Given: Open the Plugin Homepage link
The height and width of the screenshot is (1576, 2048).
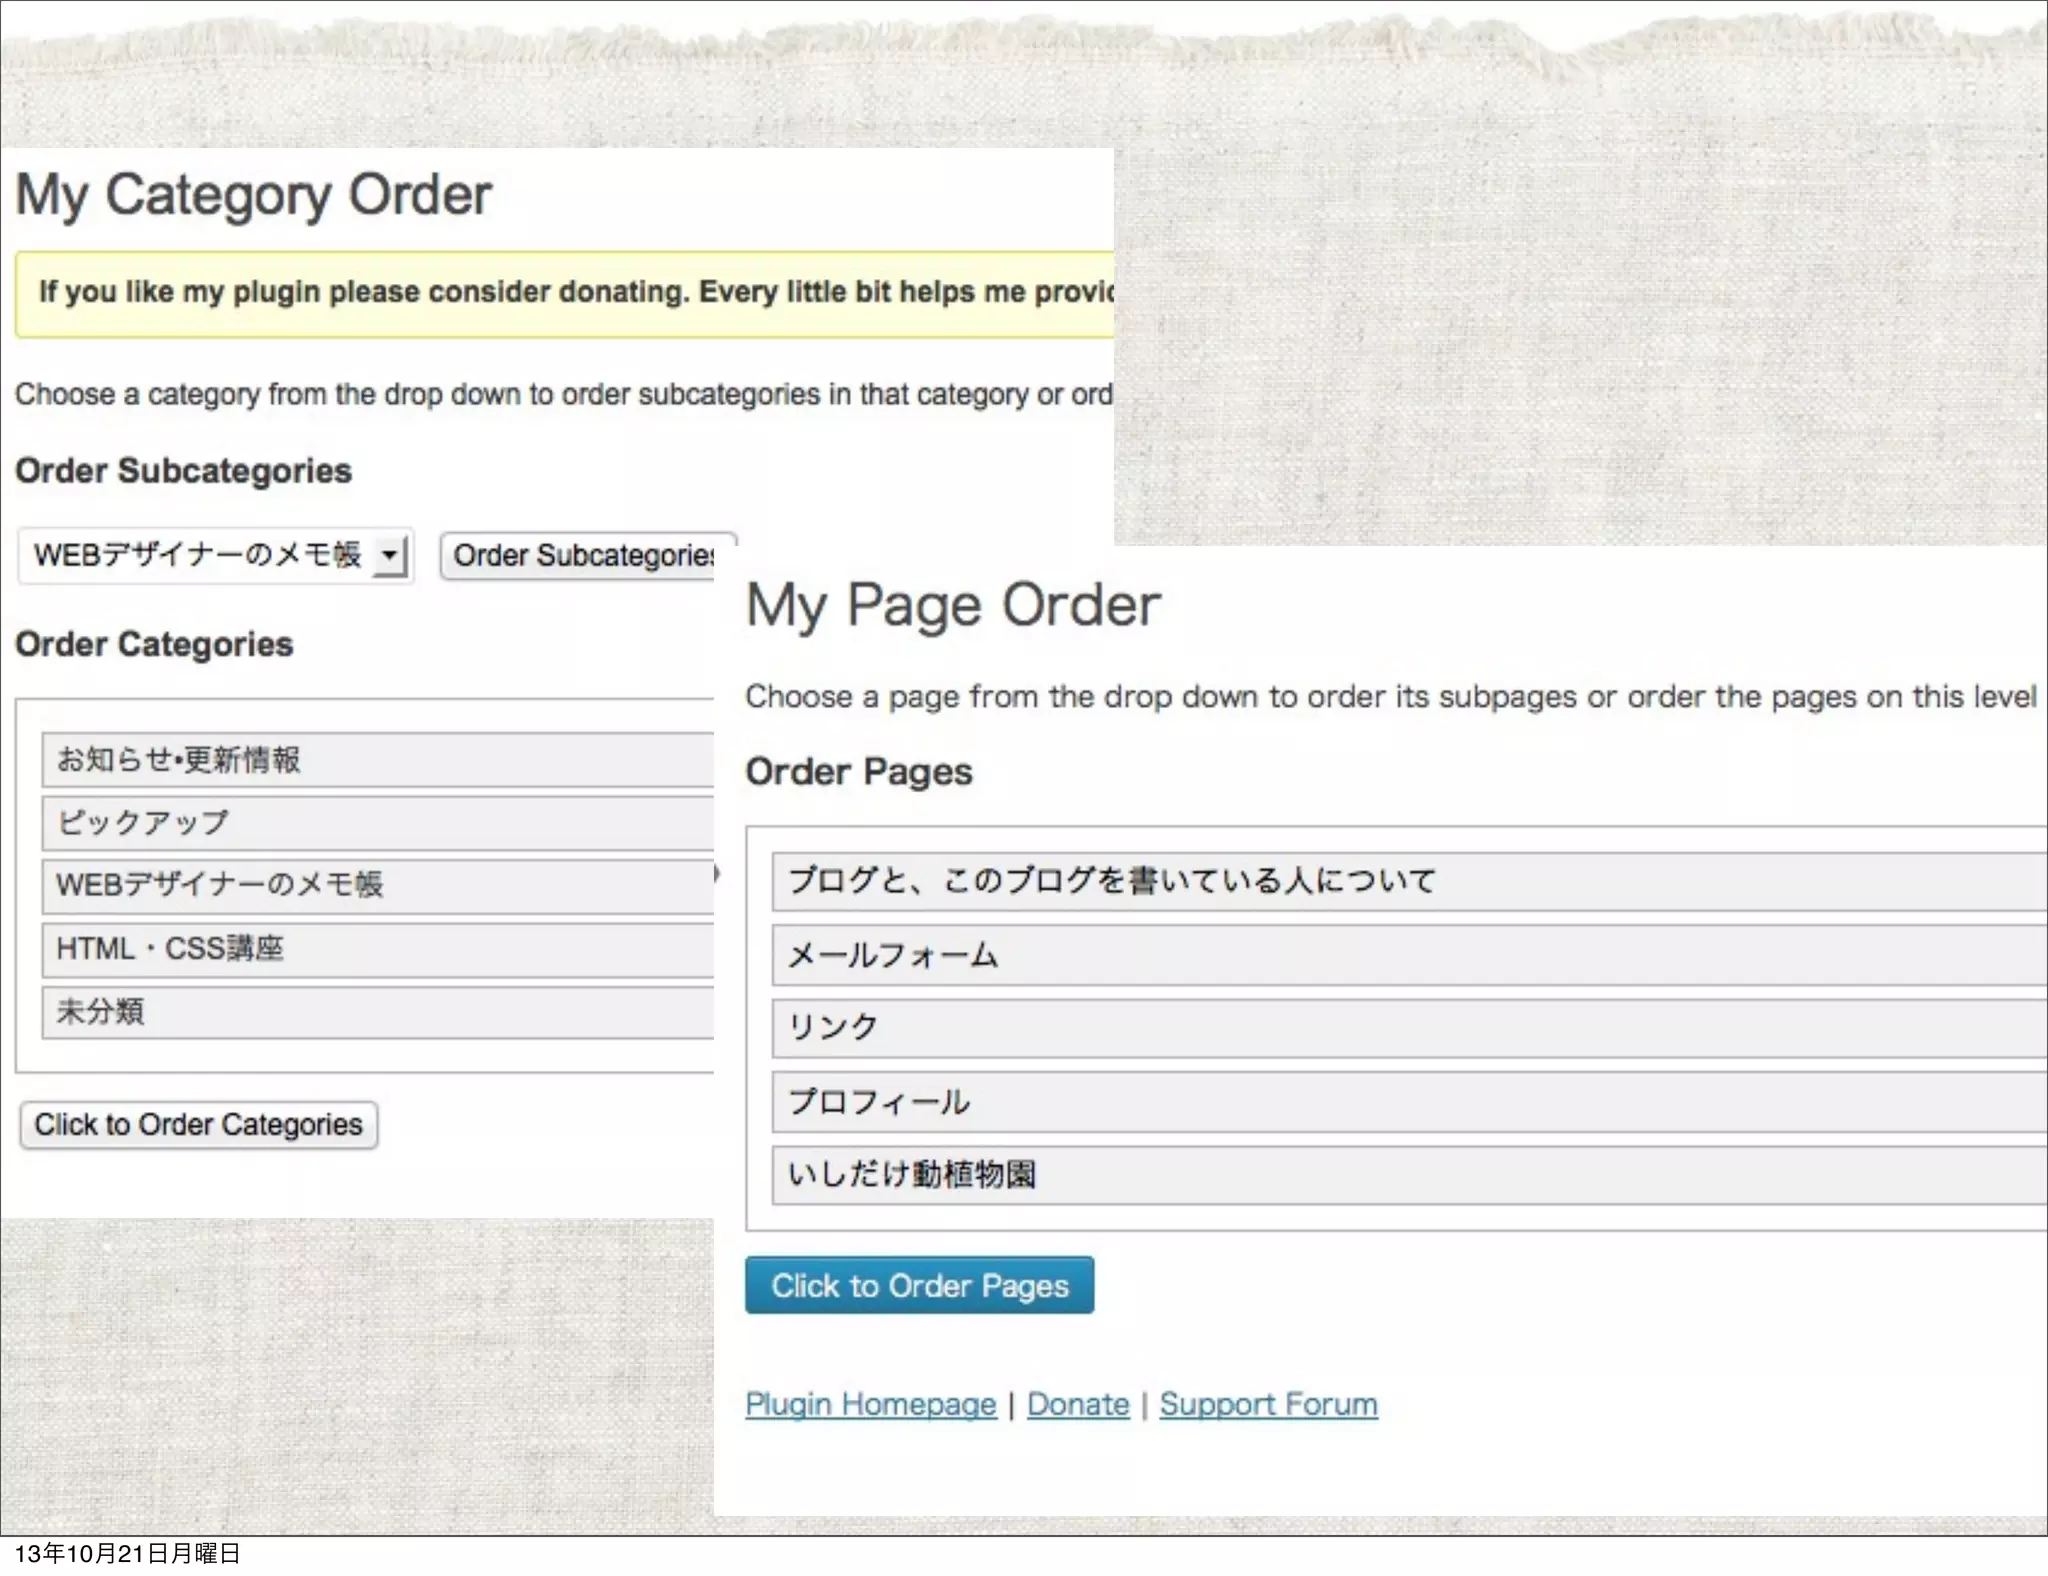Looking at the screenshot, I should 870,1405.
